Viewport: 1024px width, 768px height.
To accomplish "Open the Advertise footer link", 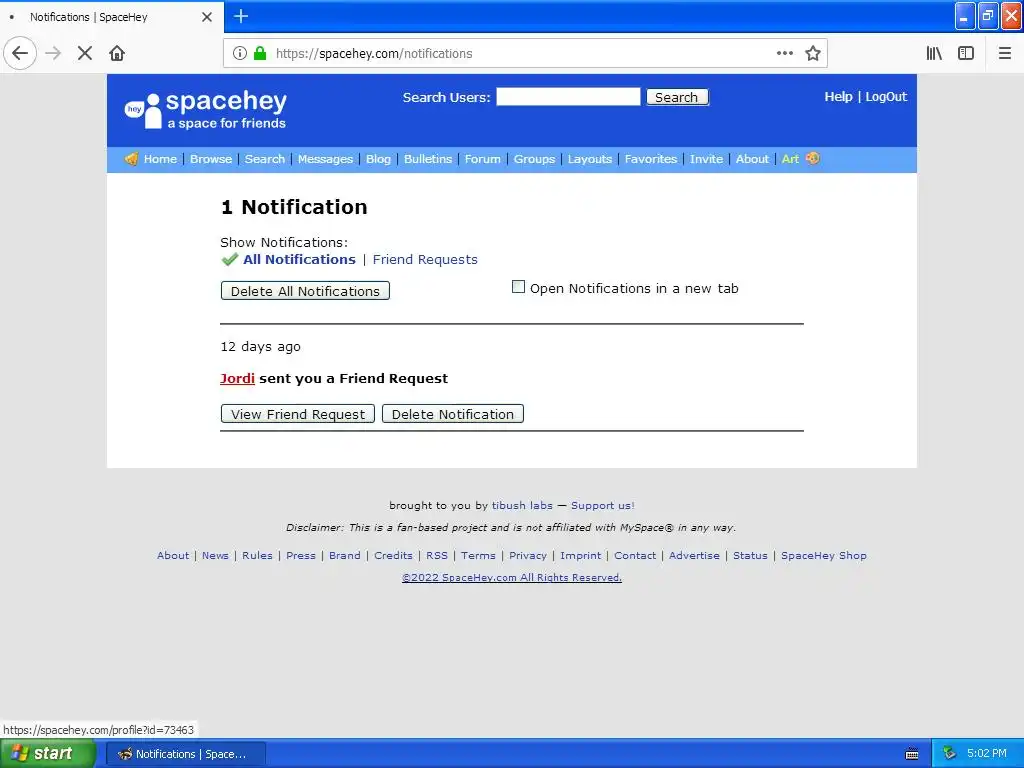I will (x=694, y=556).
